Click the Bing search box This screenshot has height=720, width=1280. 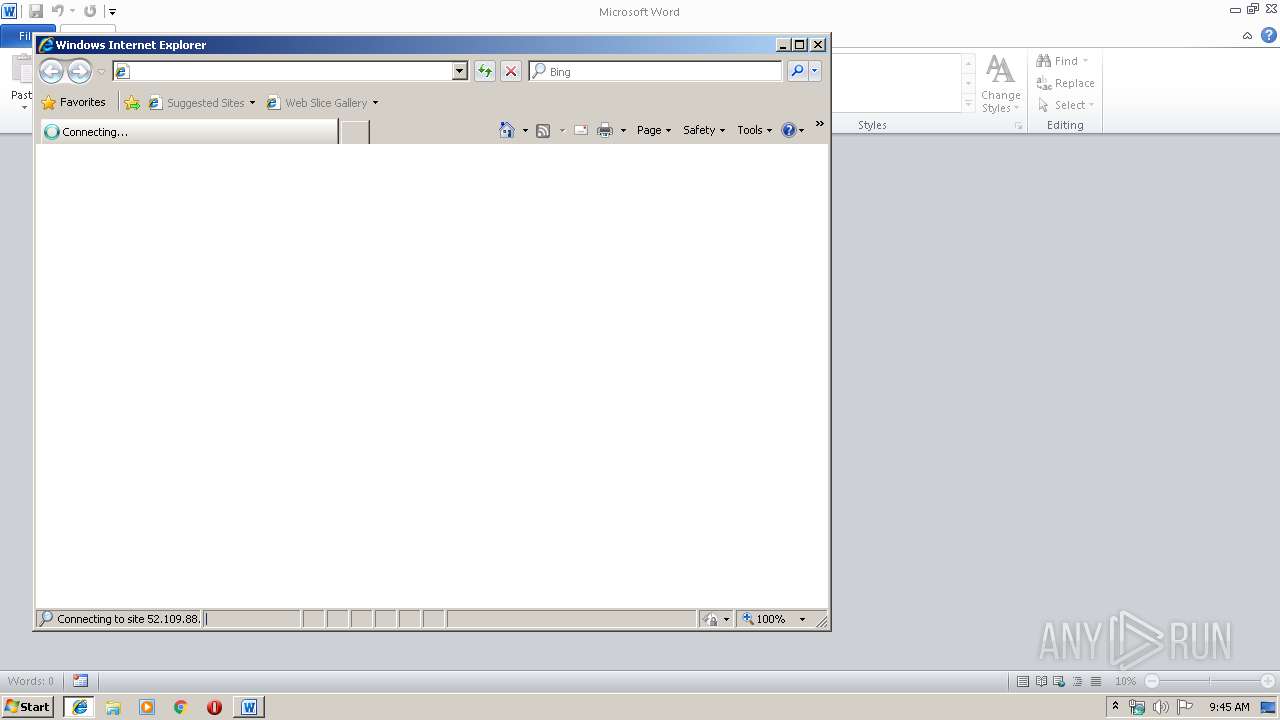tap(655, 71)
